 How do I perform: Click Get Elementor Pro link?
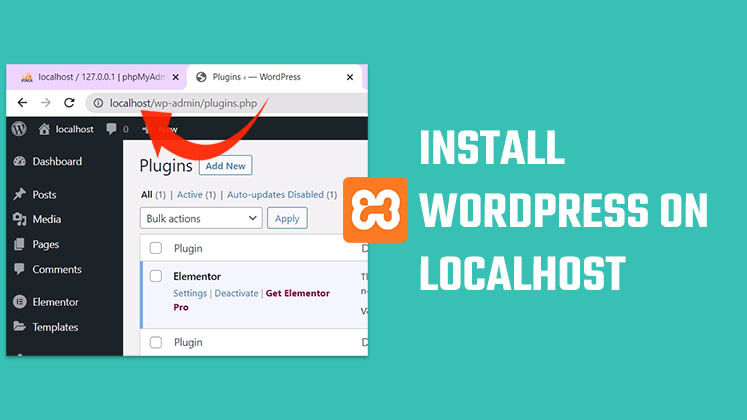pos(297,293)
